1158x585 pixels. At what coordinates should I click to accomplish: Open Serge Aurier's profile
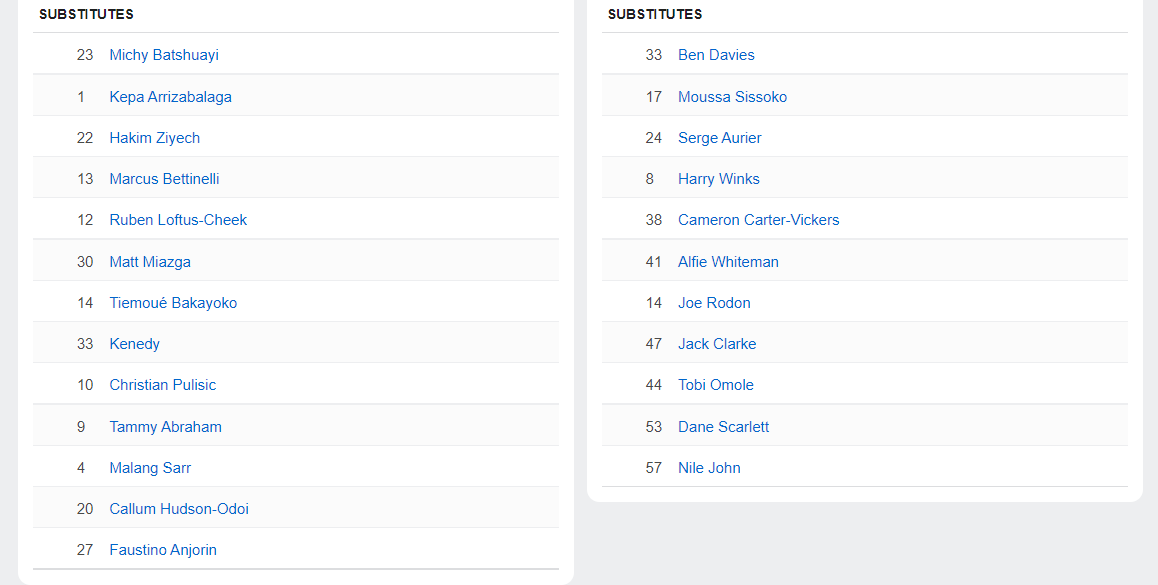coord(719,138)
